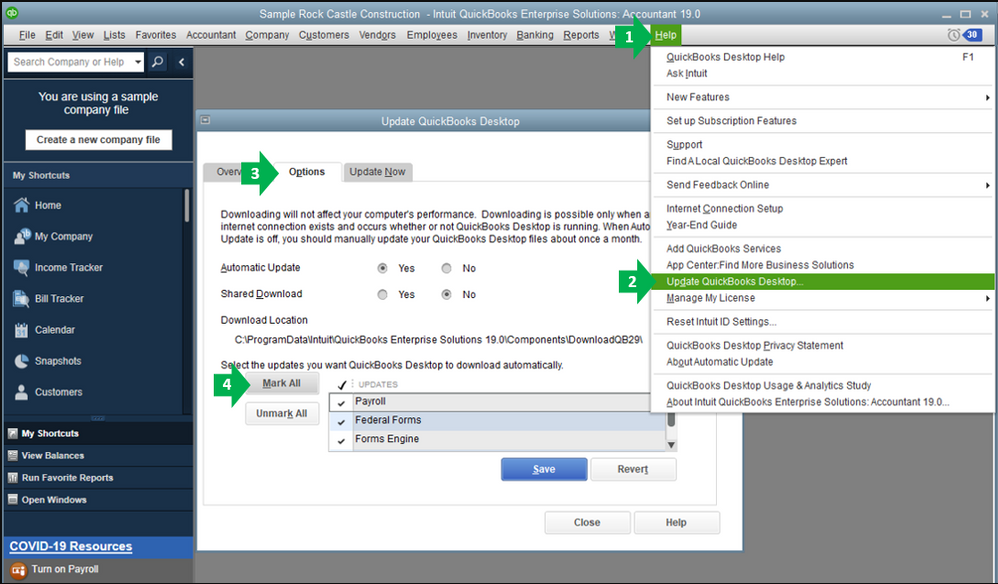Screen dimensions: 998x584
Task: Set Shared Download to No
Action: coord(447,295)
